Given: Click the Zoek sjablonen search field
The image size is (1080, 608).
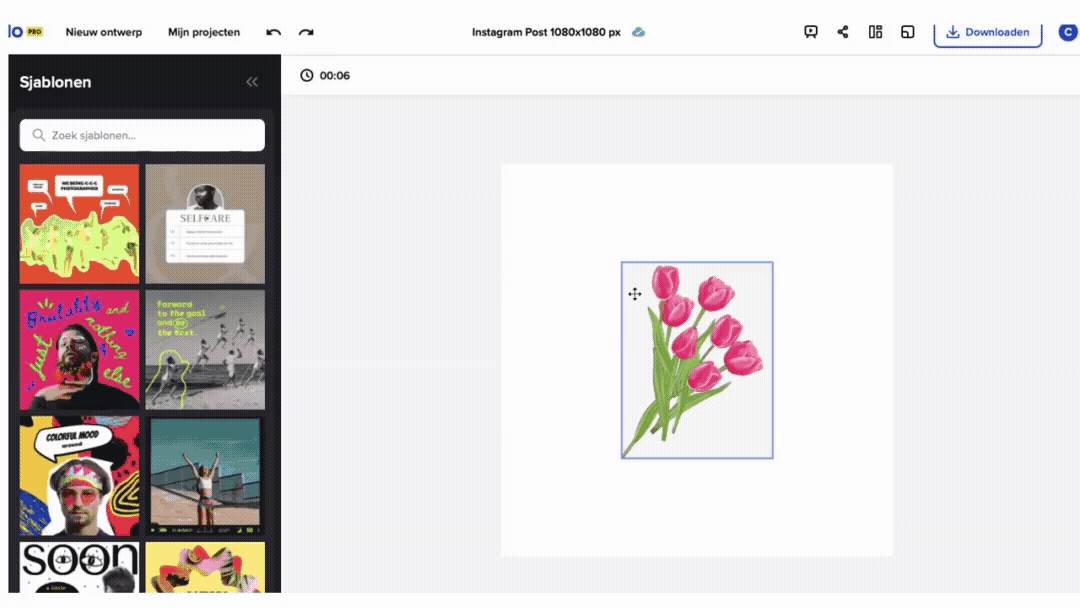Looking at the screenshot, I should click(142, 135).
